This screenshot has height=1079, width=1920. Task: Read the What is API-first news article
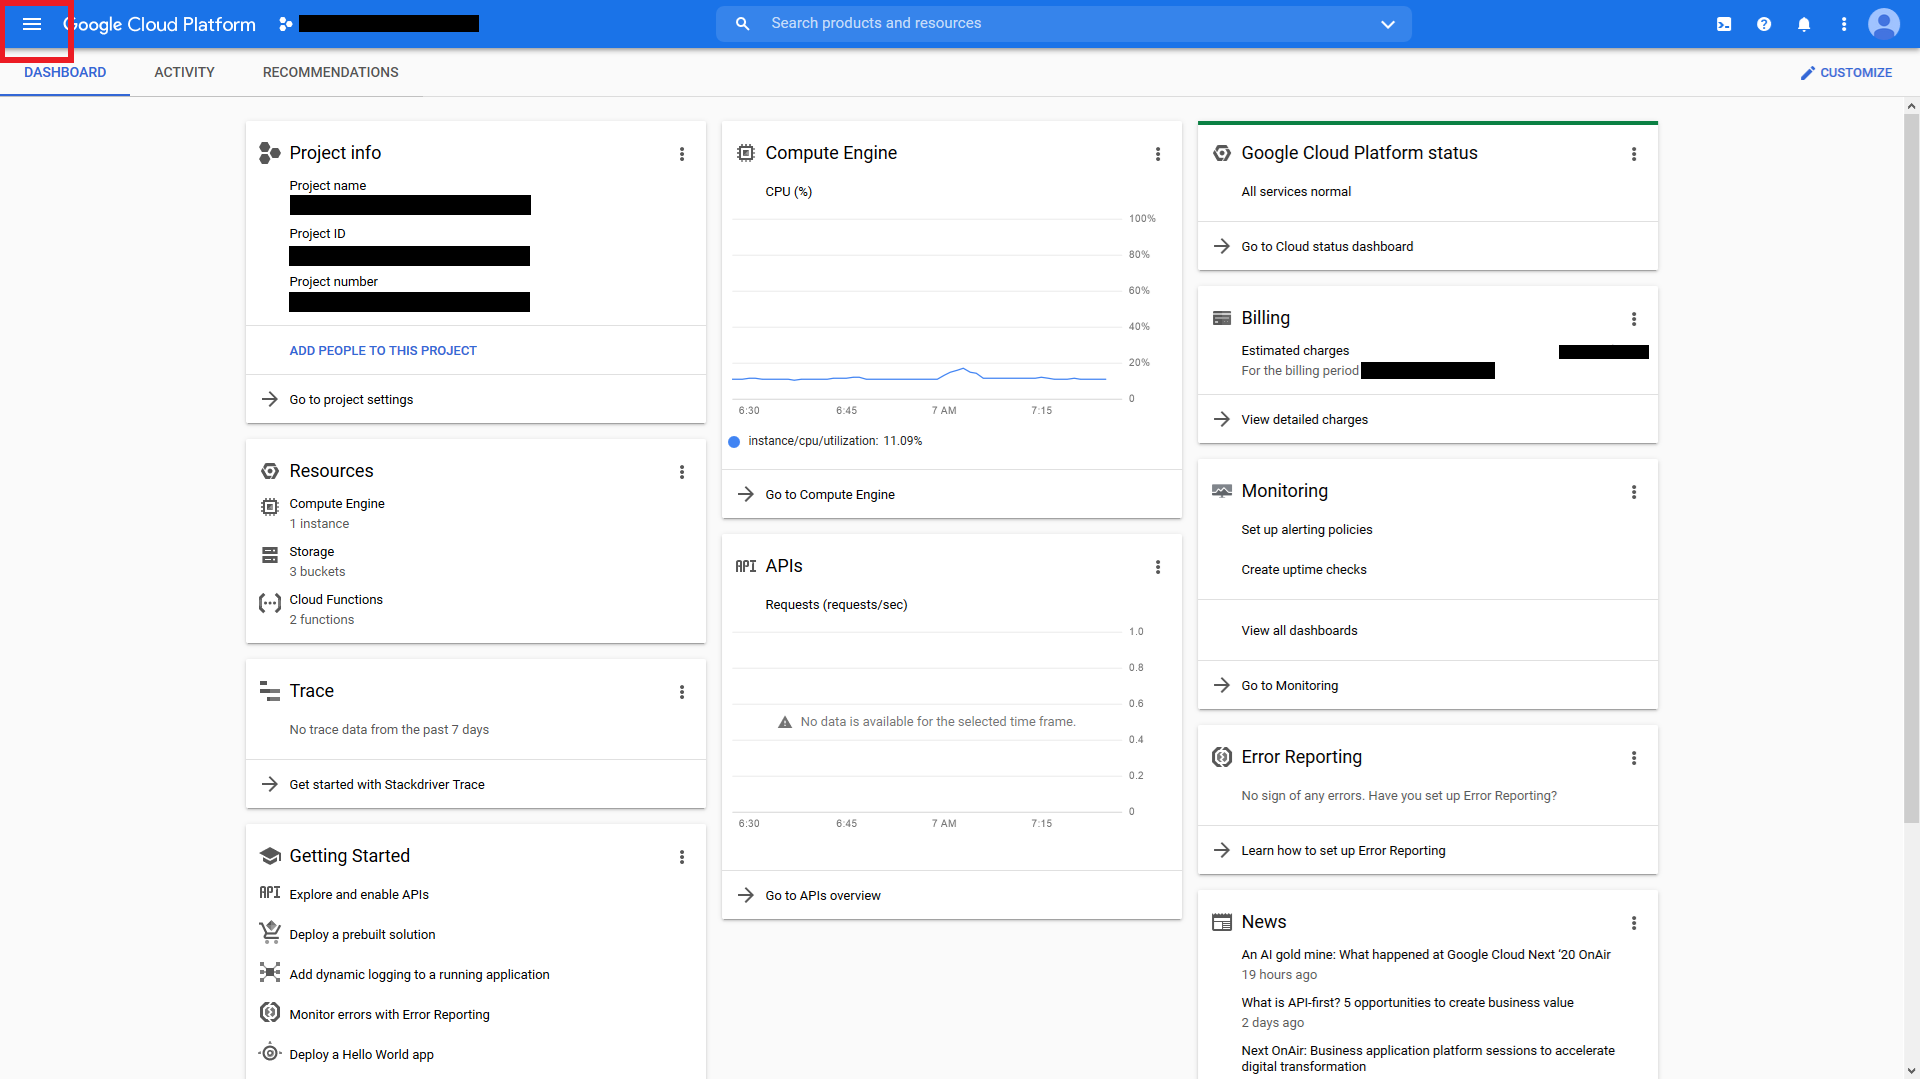[1407, 1003]
